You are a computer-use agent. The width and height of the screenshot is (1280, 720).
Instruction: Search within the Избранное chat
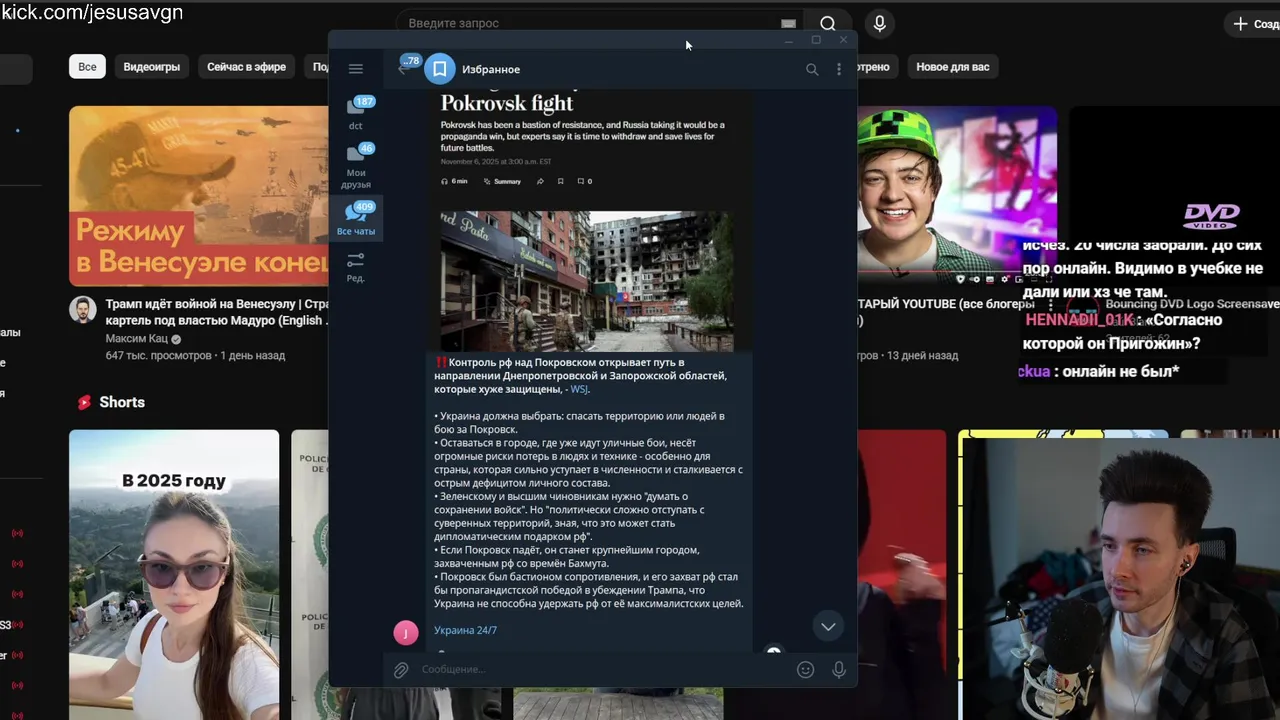tap(812, 69)
